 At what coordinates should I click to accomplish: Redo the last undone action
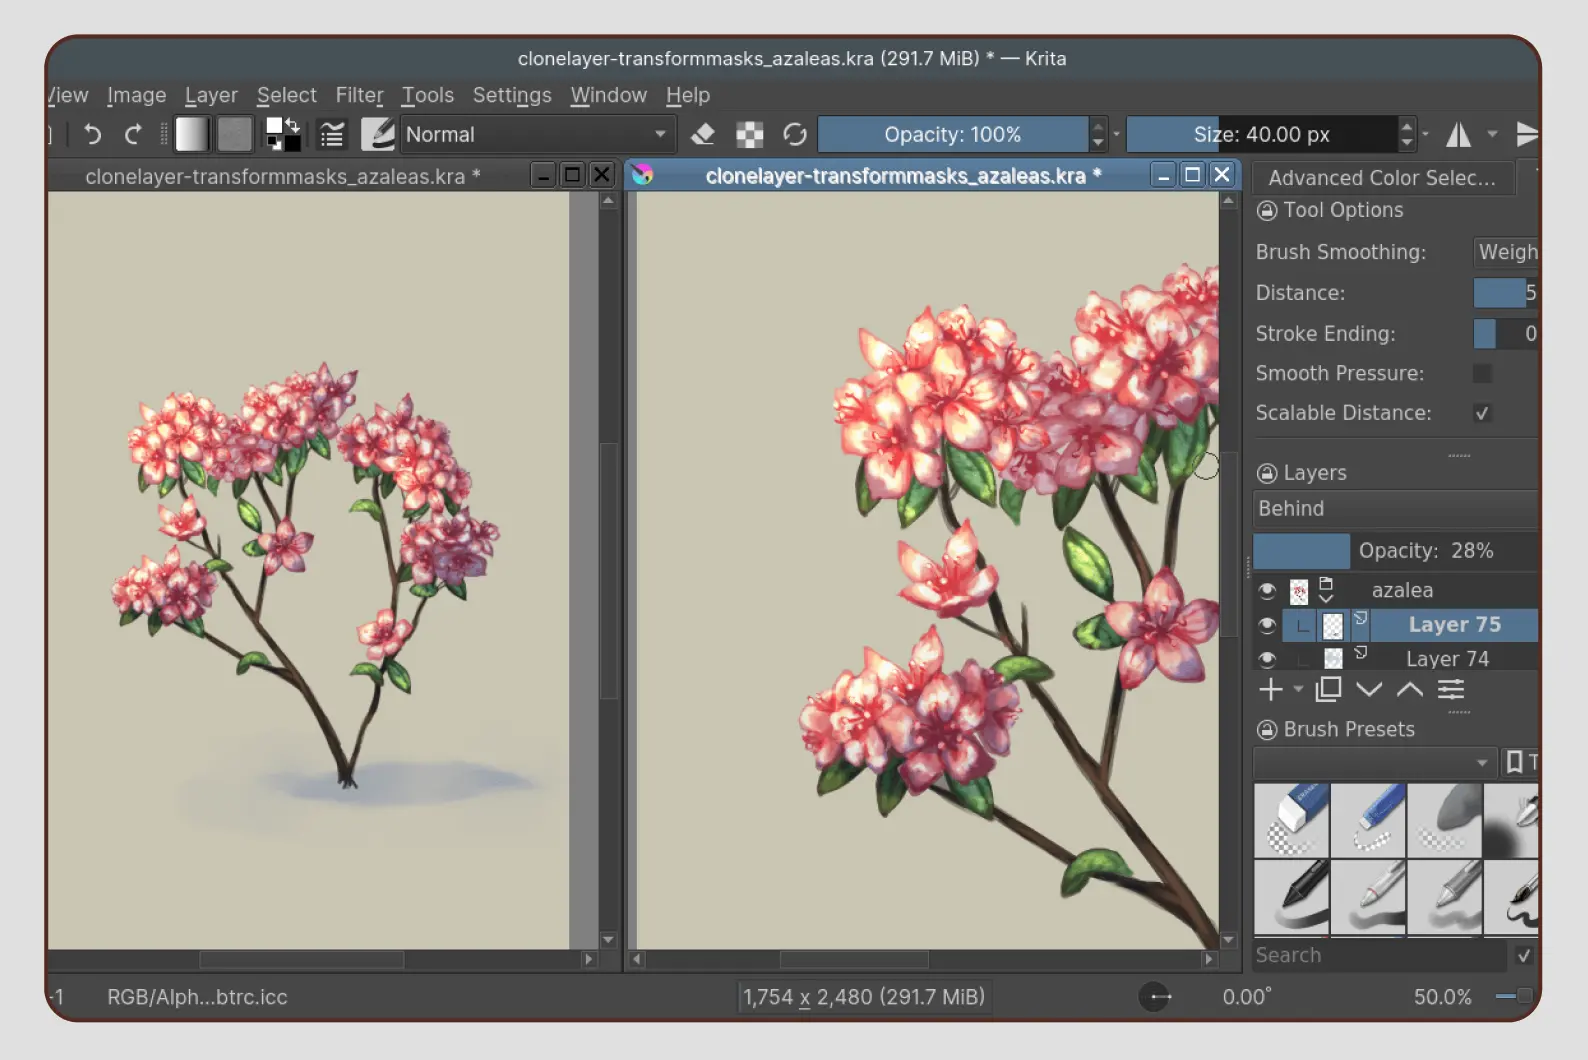pyautogui.click(x=133, y=134)
